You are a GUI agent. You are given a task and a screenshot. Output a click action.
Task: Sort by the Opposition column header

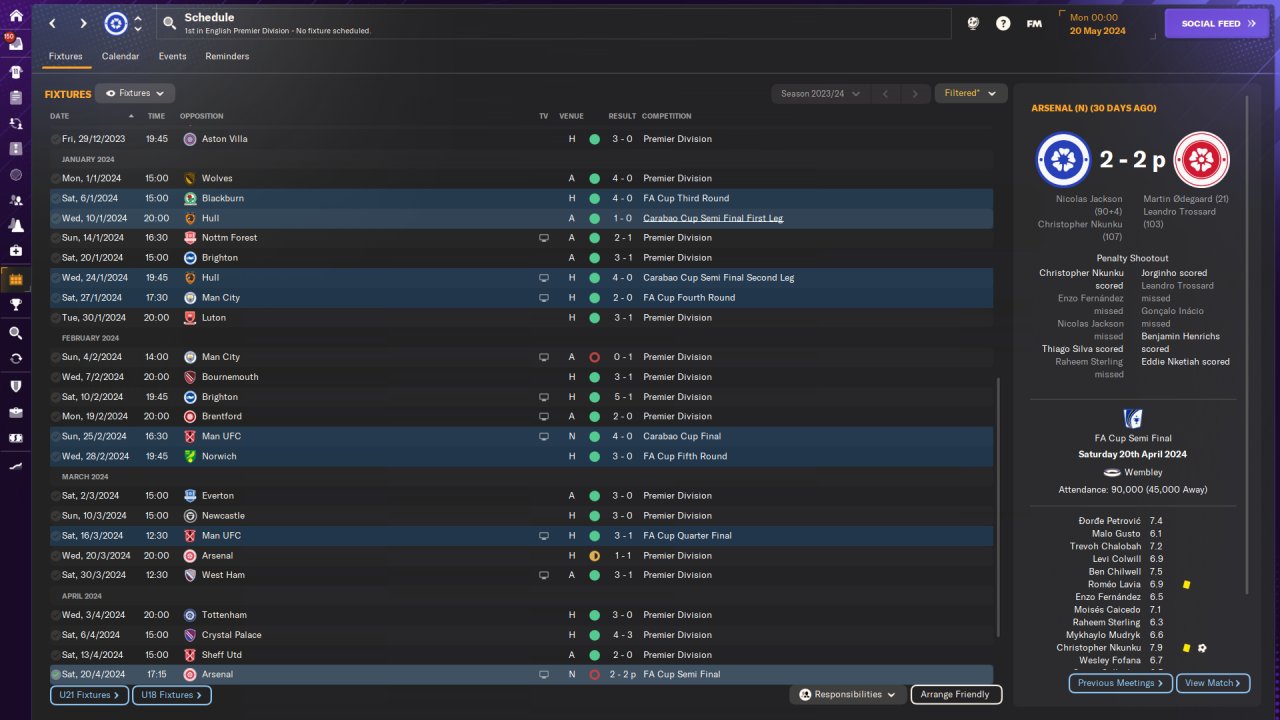pos(202,116)
